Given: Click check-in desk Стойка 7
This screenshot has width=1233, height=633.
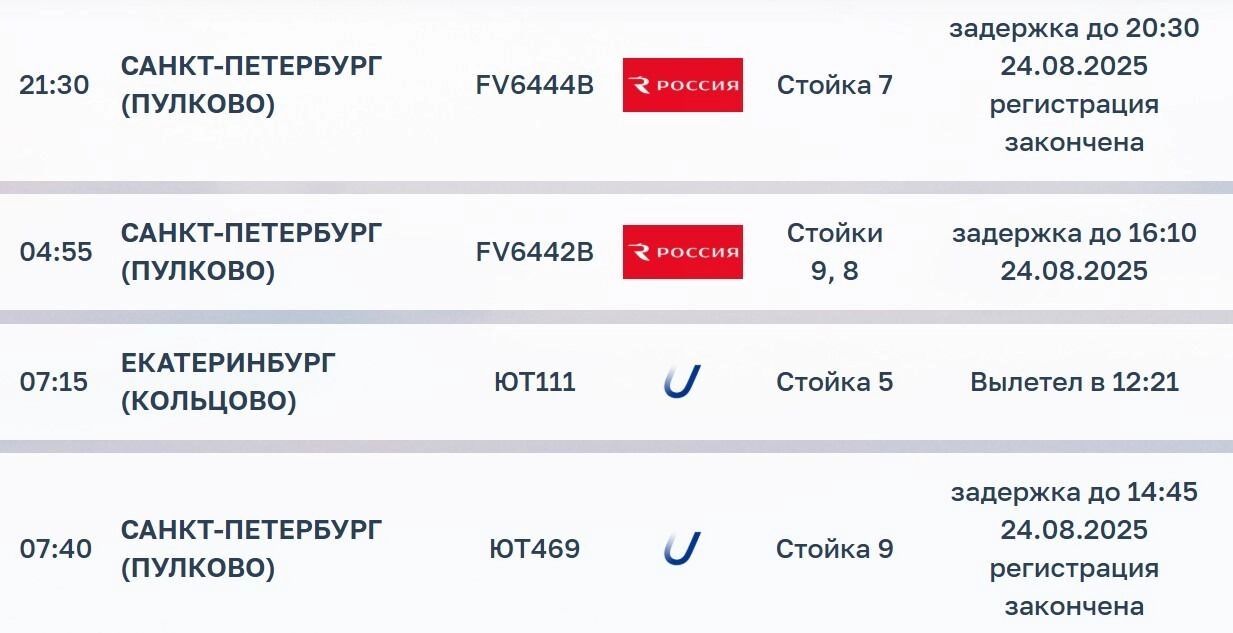Looking at the screenshot, I should pyautogui.click(x=834, y=86).
